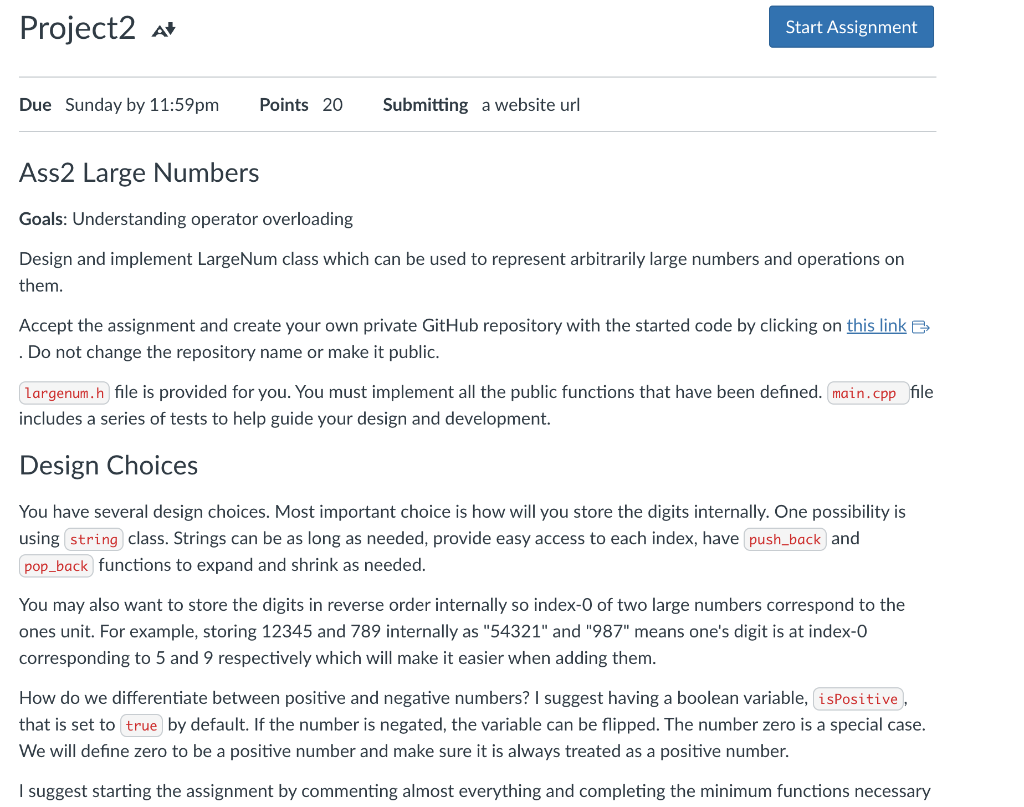This screenshot has width=1024, height=807.
Task: Click the Project2 page title
Action: click(x=77, y=29)
